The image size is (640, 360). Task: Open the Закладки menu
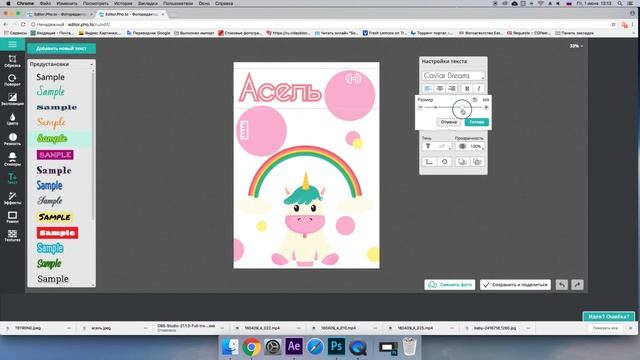pyautogui.click(x=147, y=3)
